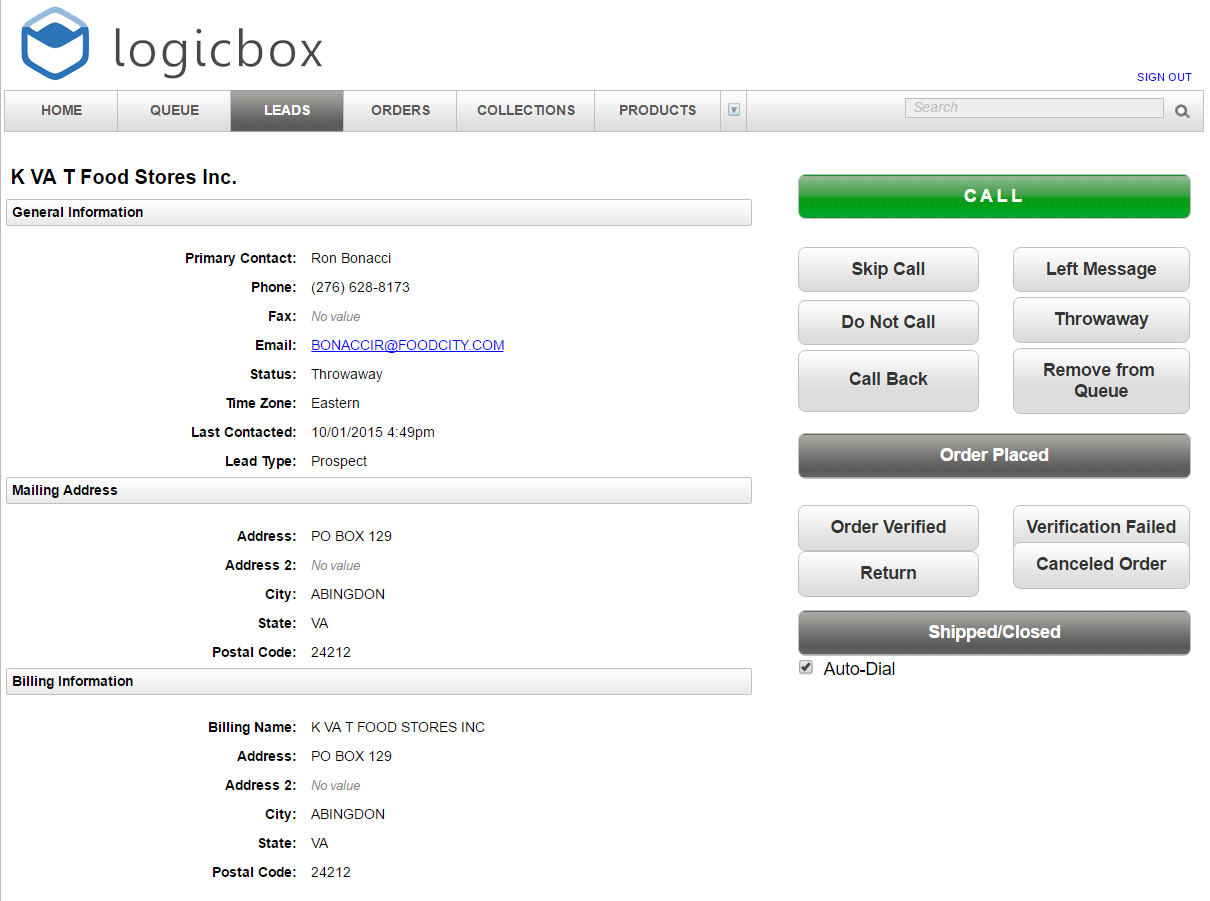Open the QUEUE tab
The height and width of the screenshot is (901, 1210).
(175, 110)
